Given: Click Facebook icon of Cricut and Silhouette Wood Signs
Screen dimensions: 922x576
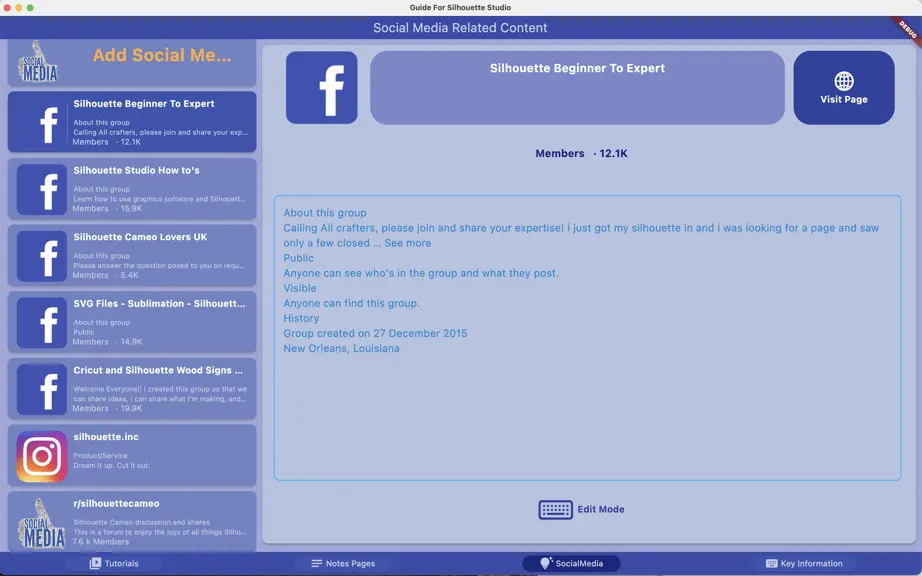Looking at the screenshot, I should click(x=42, y=389).
